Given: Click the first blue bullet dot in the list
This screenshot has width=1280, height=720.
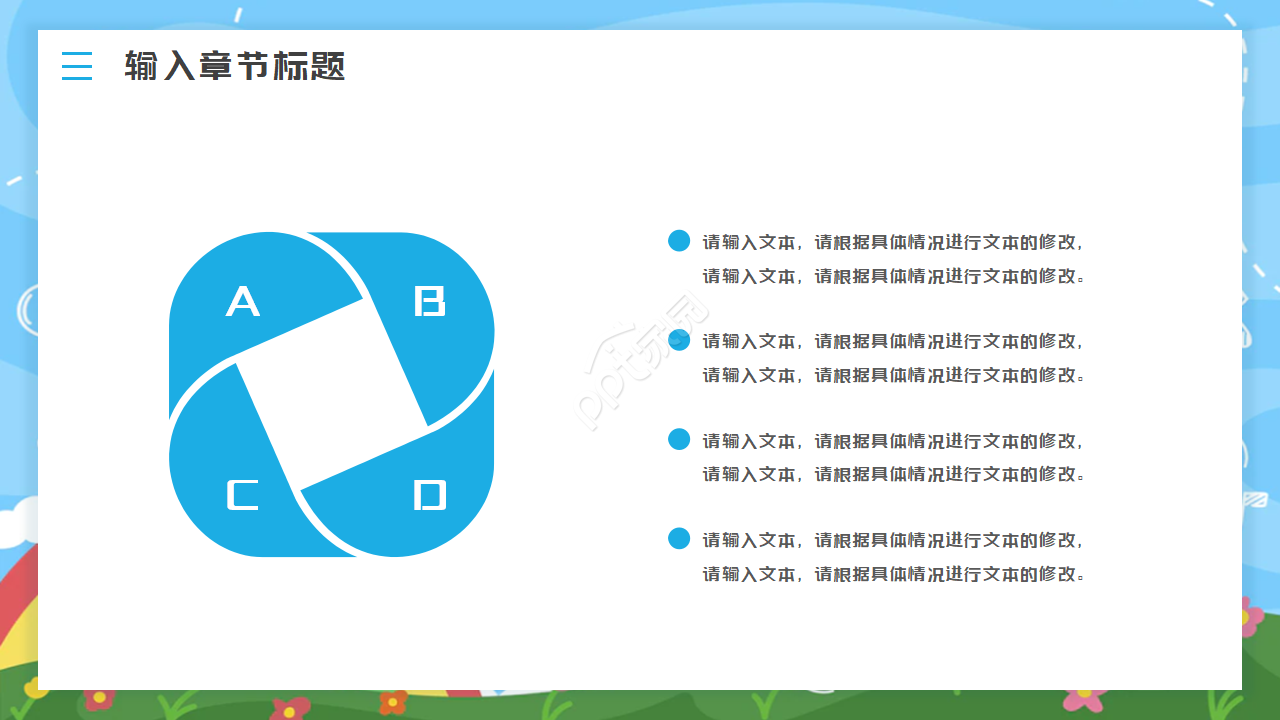Looking at the screenshot, I should pos(679,241).
